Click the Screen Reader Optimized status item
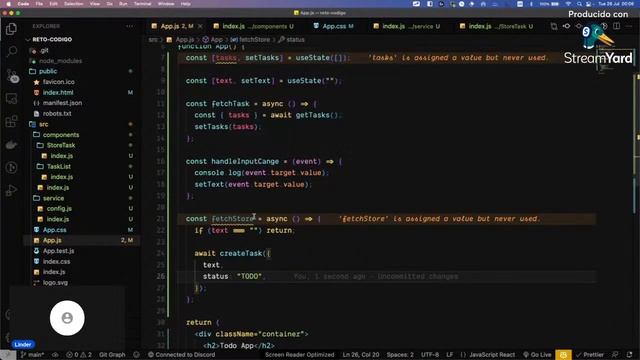Viewport: 640px width, 360px height. pos(300,355)
